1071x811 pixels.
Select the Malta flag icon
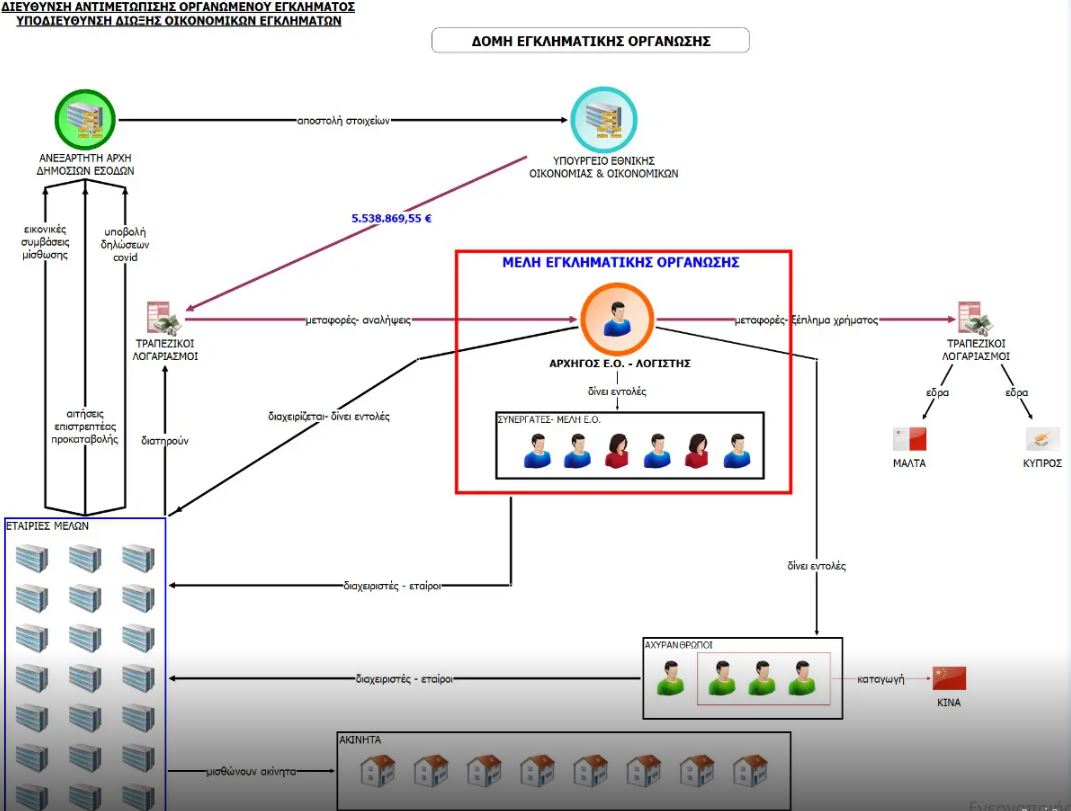(909, 439)
